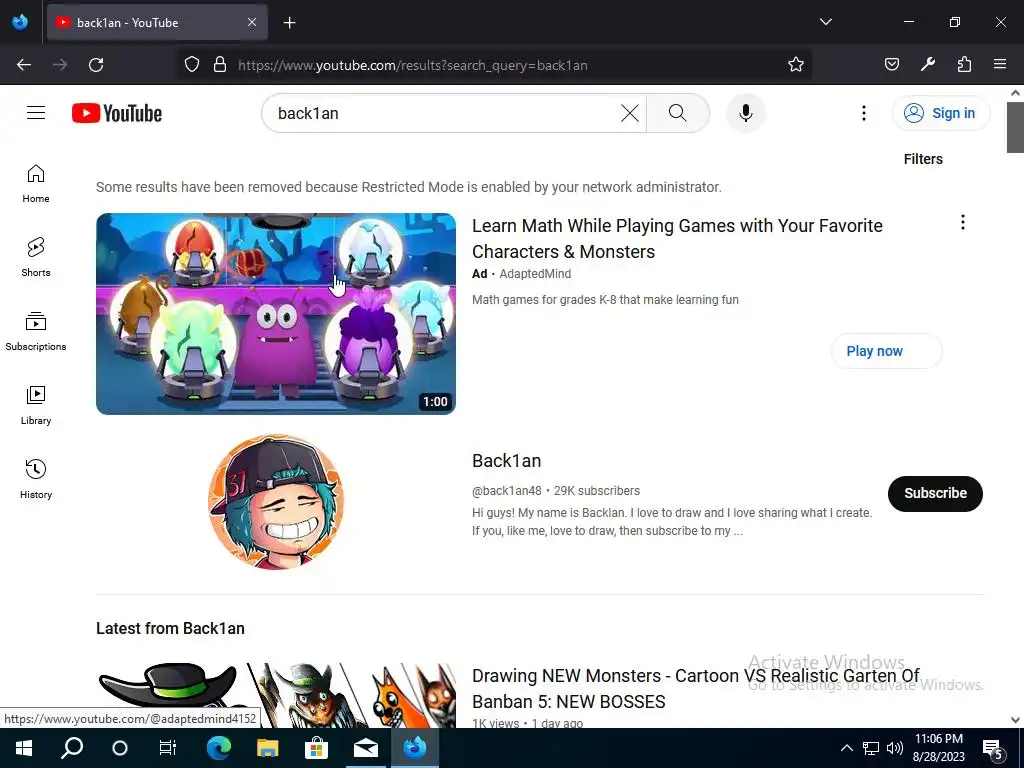The height and width of the screenshot is (768, 1024).
Task: Open Shorts in the sidebar
Action: (36, 258)
